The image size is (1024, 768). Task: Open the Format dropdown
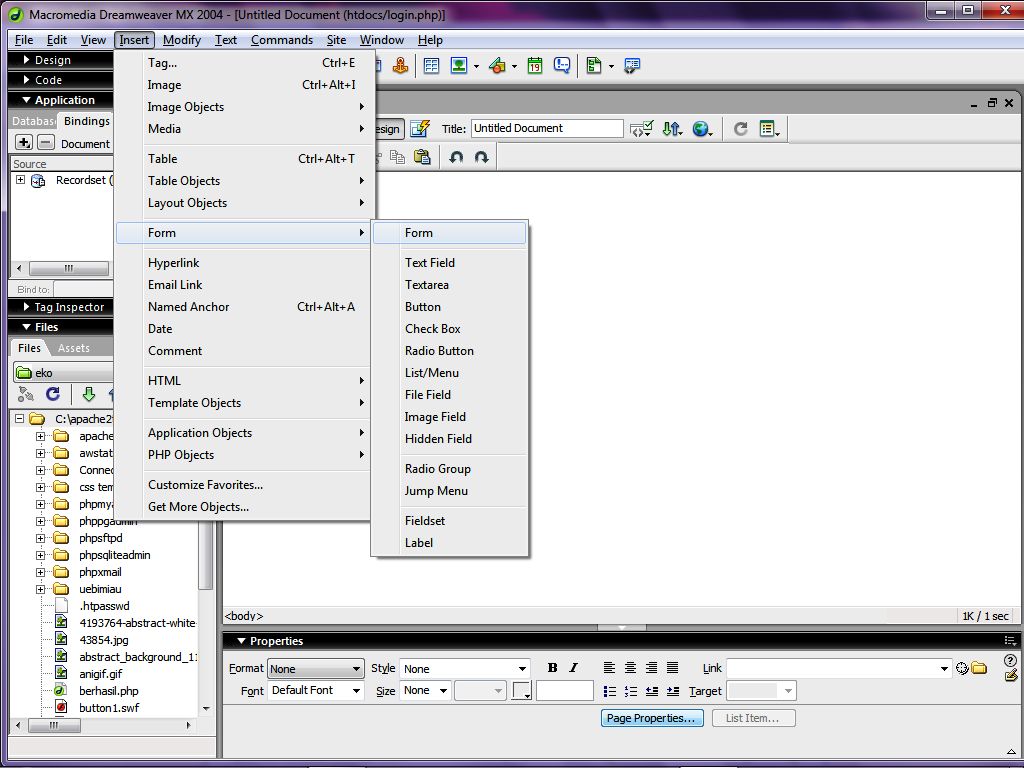point(315,669)
